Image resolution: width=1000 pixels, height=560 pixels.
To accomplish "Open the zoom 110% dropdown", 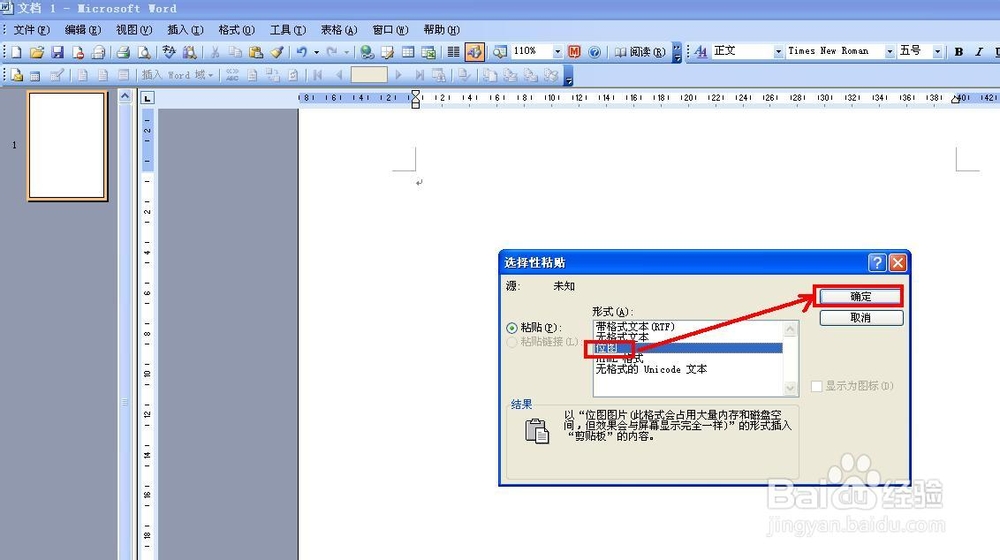I will pos(557,52).
